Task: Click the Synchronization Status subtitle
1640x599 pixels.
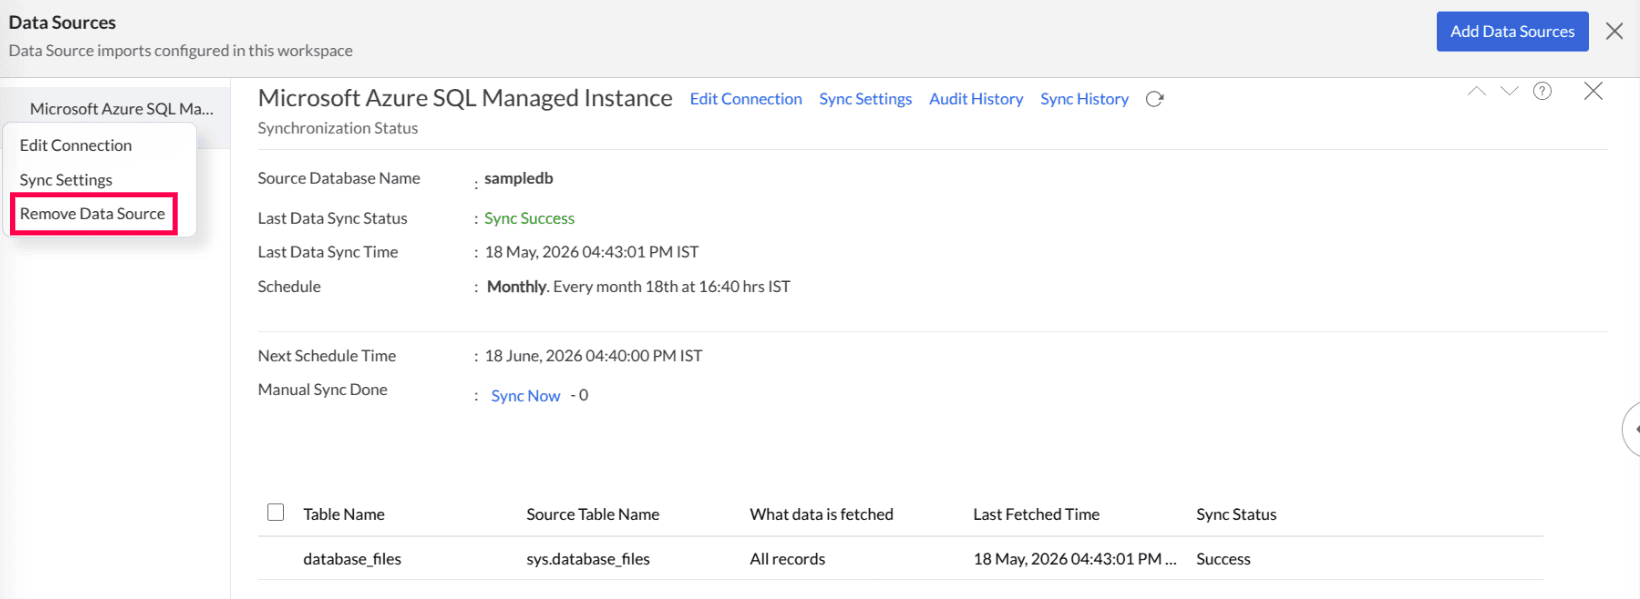Action: pyautogui.click(x=338, y=128)
